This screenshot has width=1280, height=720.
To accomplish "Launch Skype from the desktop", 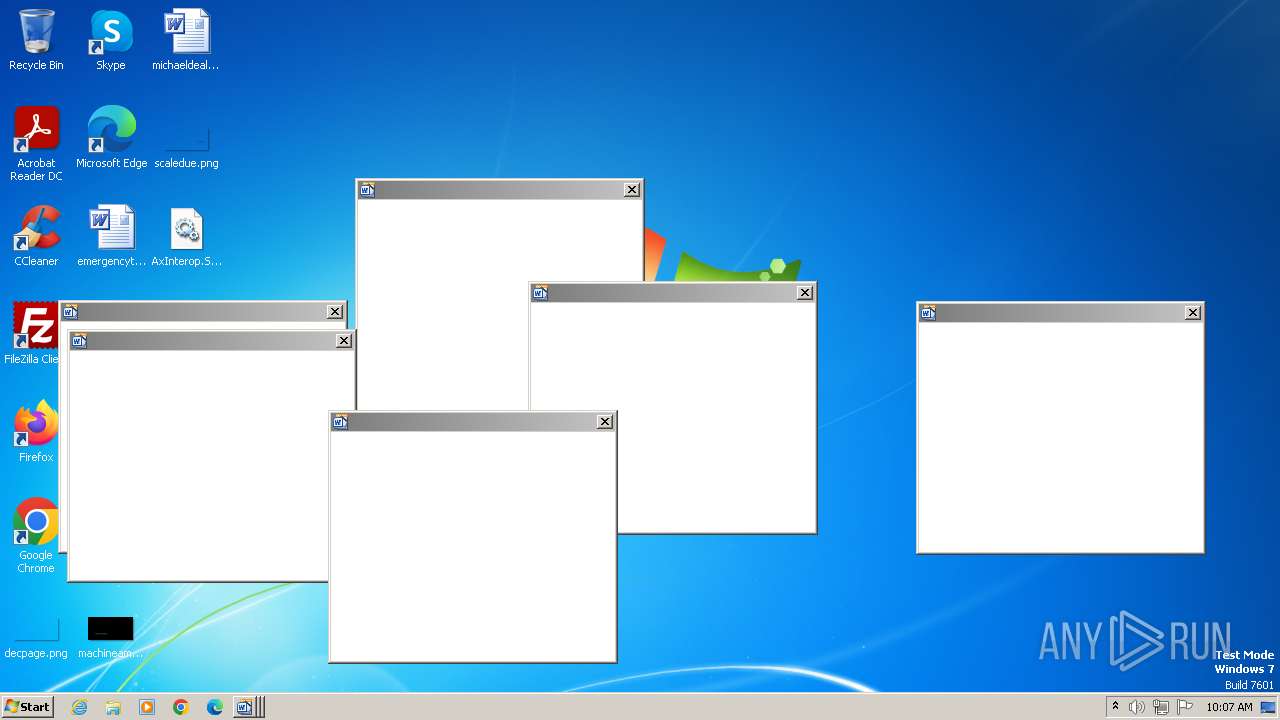I will point(110,40).
